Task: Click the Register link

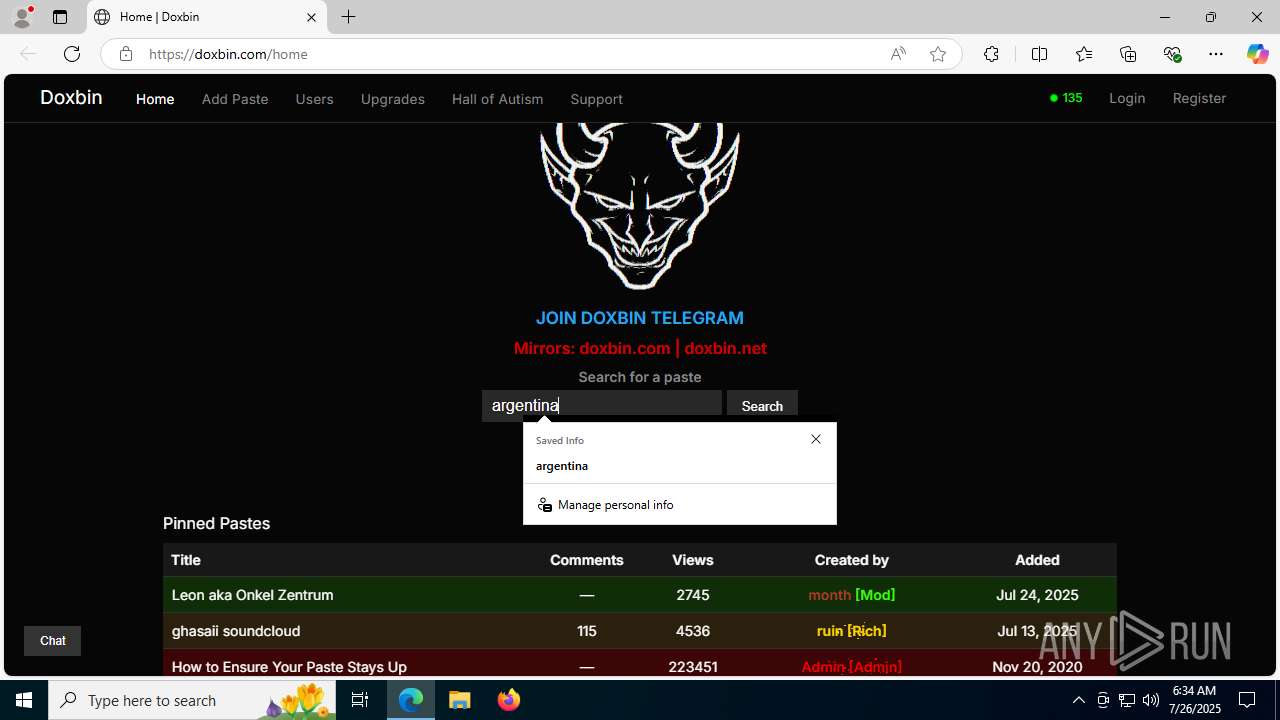Action: click(1199, 98)
